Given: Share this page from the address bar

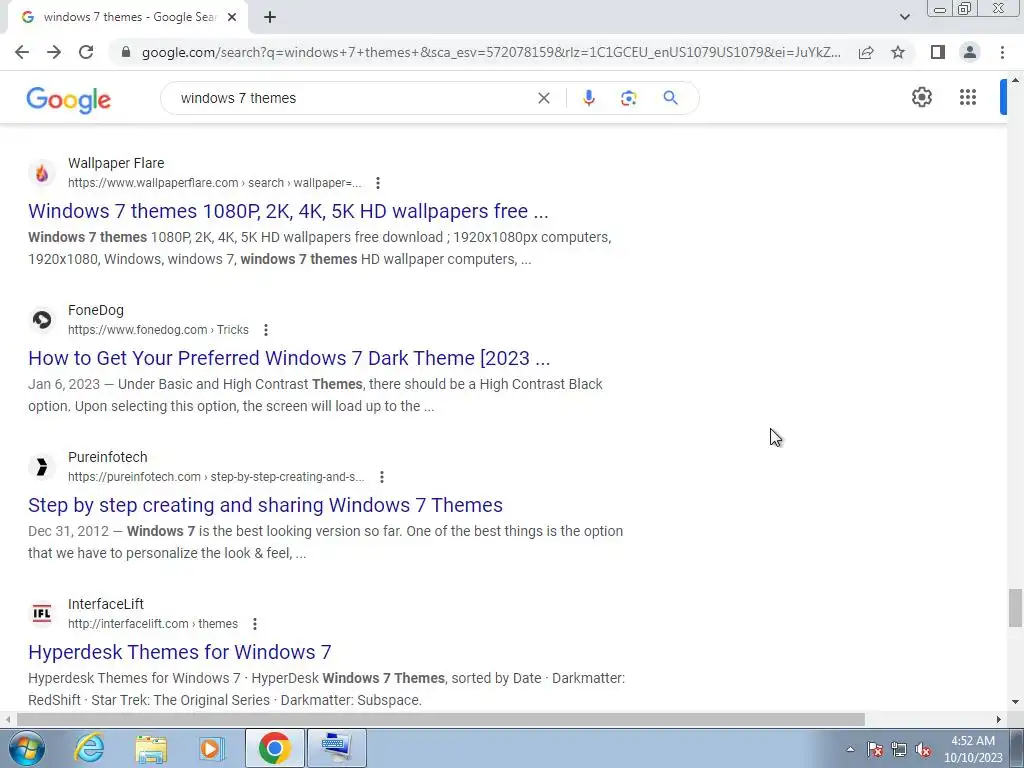Looking at the screenshot, I should (866, 52).
